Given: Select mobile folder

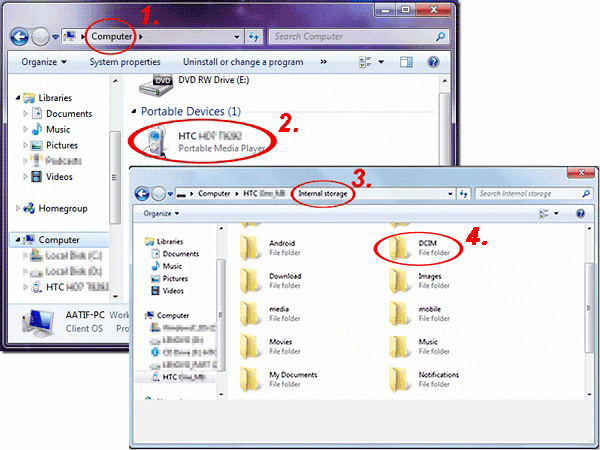Looking at the screenshot, I should pos(419,313).
